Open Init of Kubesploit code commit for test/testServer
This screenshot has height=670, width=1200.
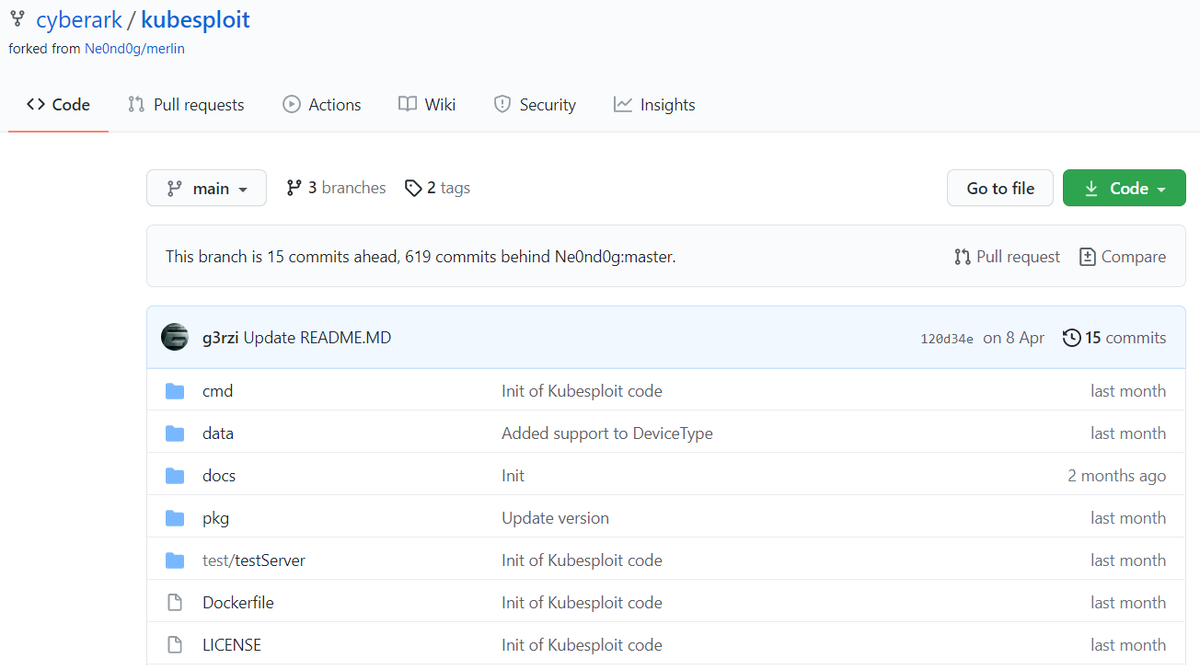582,560
